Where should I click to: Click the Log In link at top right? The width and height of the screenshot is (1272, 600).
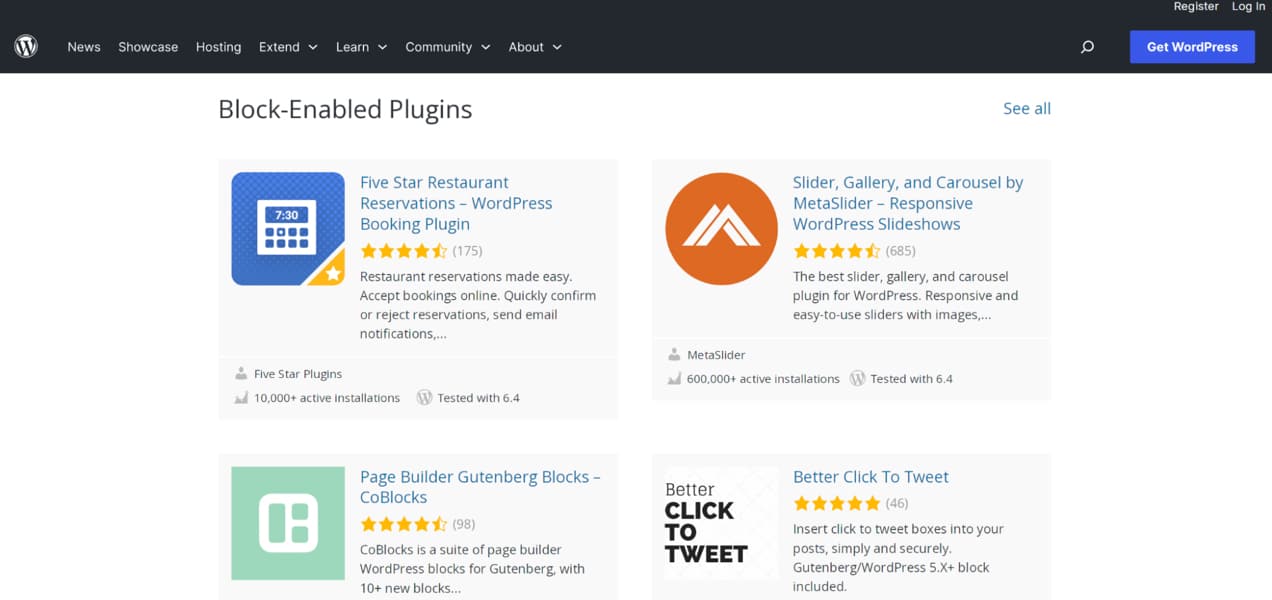1247,6
